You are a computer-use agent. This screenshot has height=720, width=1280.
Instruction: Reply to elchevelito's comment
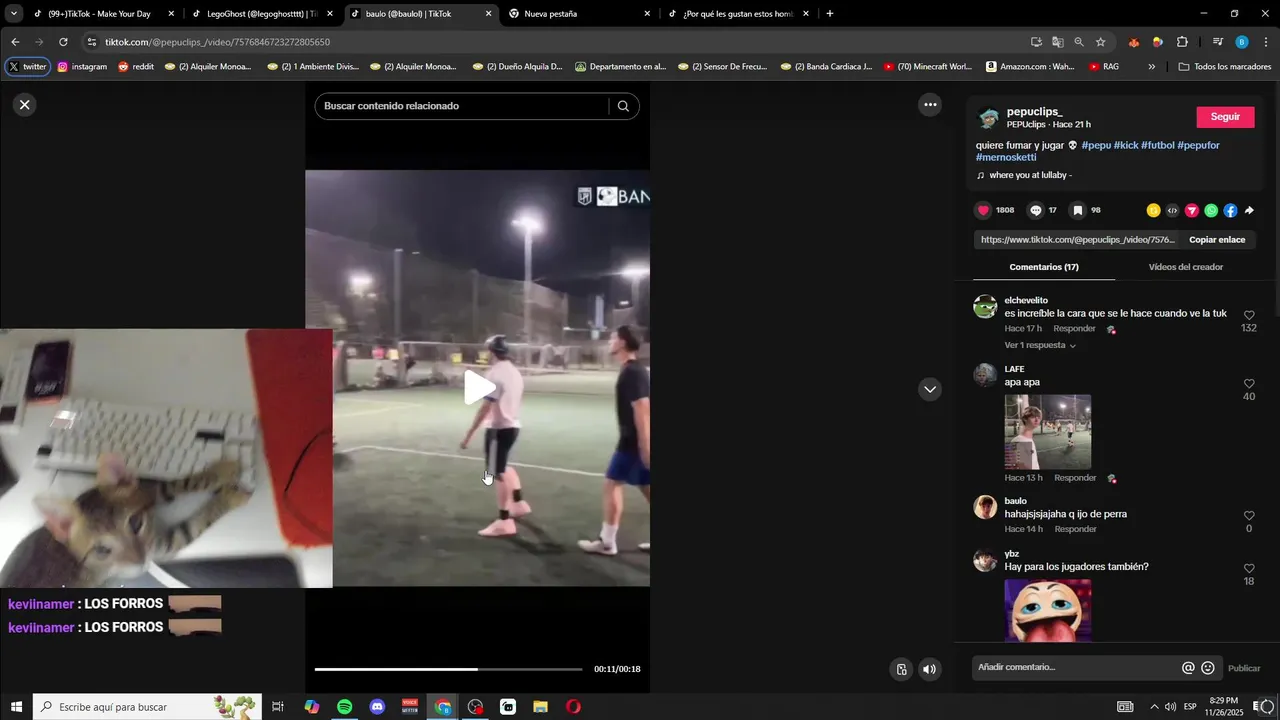[1074, 329]
